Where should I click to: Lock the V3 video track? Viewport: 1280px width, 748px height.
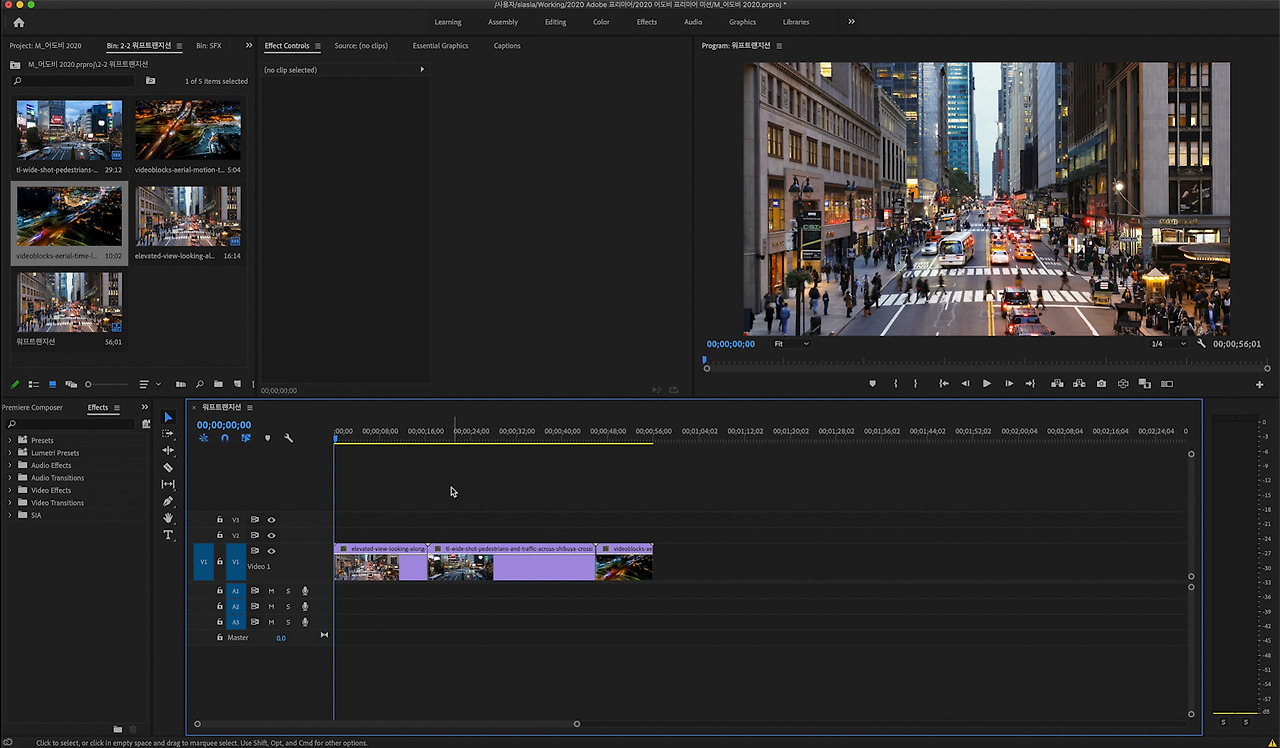click(220, 520)
